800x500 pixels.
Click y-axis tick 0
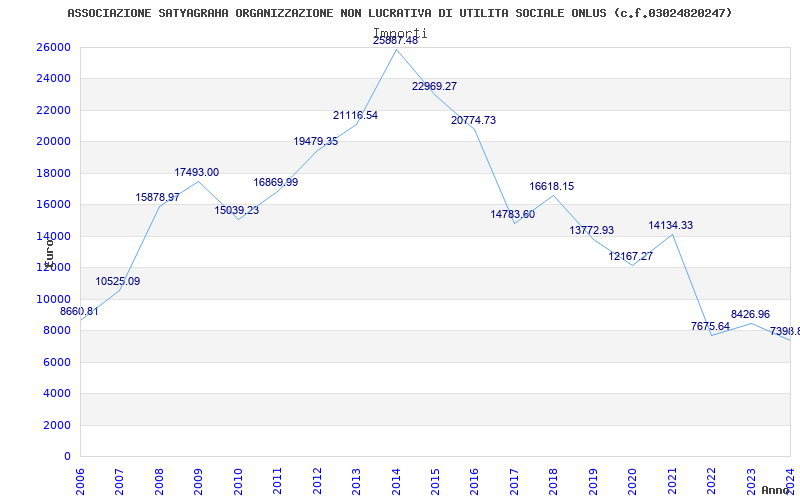(67, 456)
